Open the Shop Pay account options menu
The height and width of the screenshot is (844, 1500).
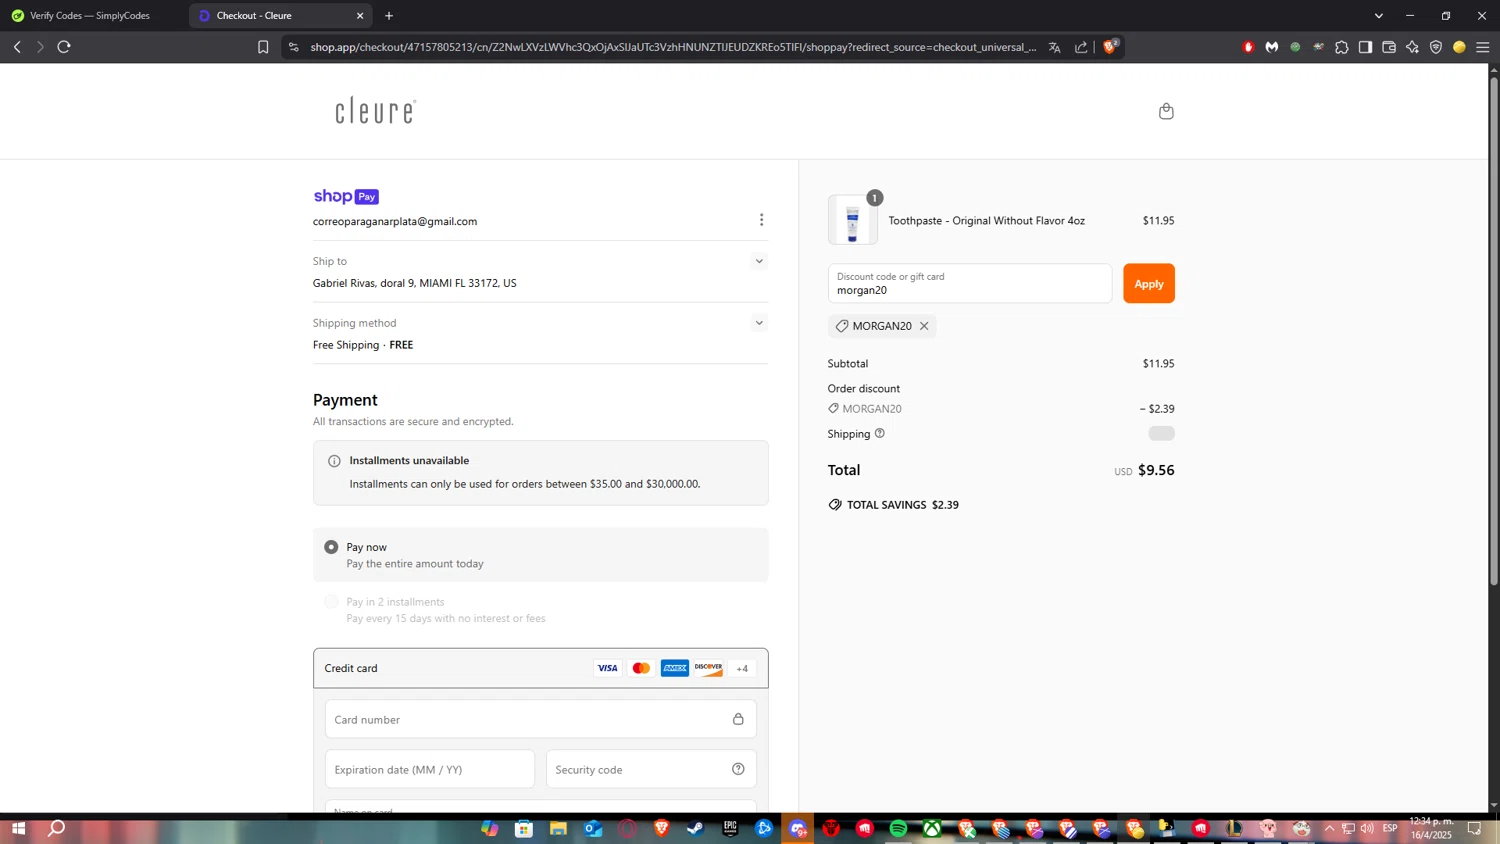click(x=761, y=220)
